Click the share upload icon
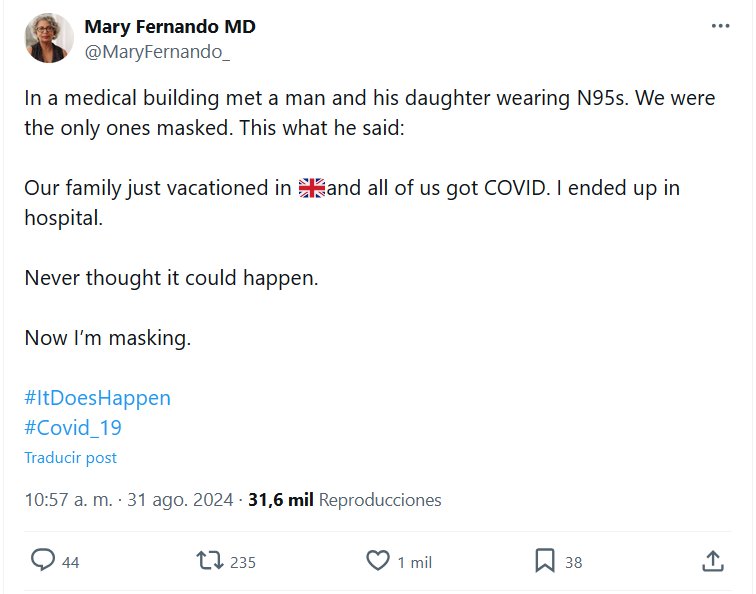Viewport: 756px width, 594px height. 713,561
